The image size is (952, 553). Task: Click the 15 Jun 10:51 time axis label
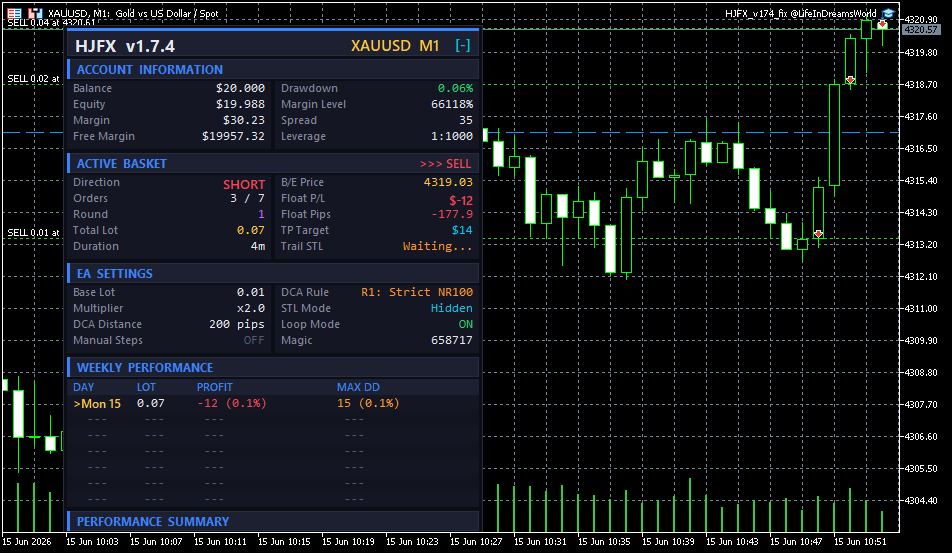(x=860, y=541)
